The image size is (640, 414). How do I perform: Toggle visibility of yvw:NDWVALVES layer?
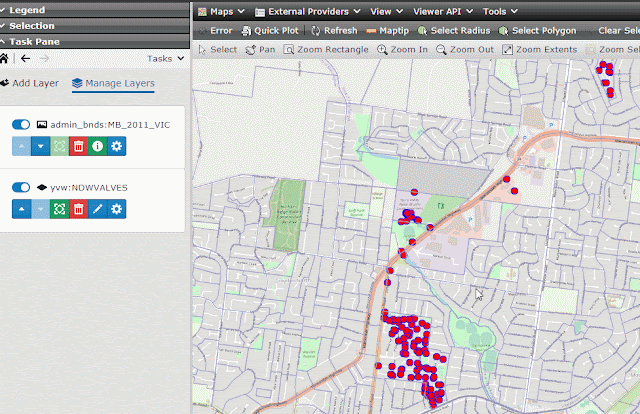[x=21, y=187]
